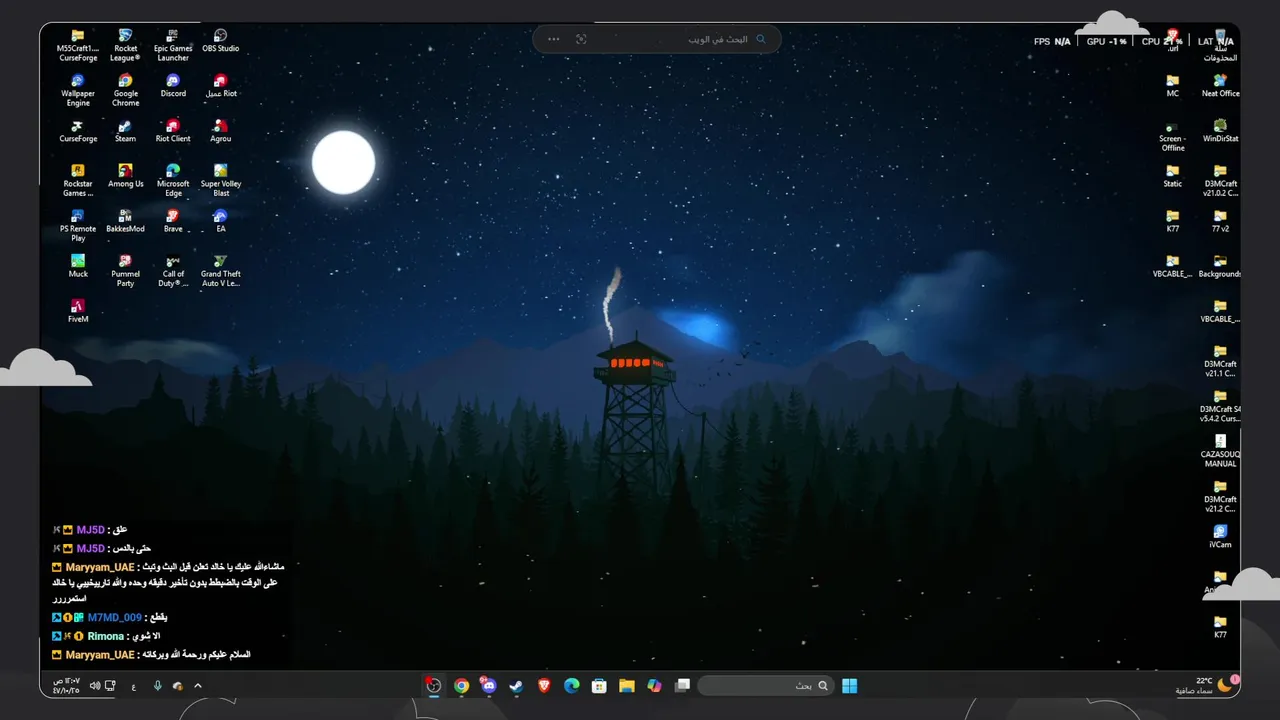Open the Wallpaper Engine desktop shortcut
Viewport: 1280px width, 720px height.
[x=78, y=90]
